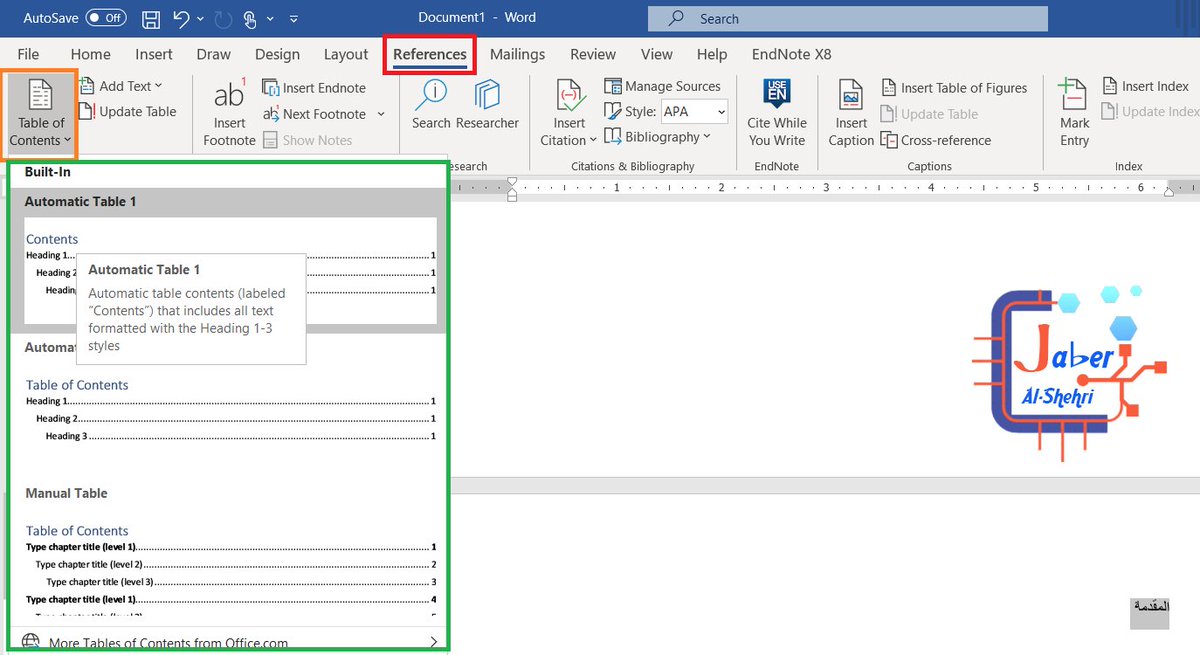The width and height of the screenshot is (1200, 655).
Task: Click into the Search box
Action: (x=848, y=18)
